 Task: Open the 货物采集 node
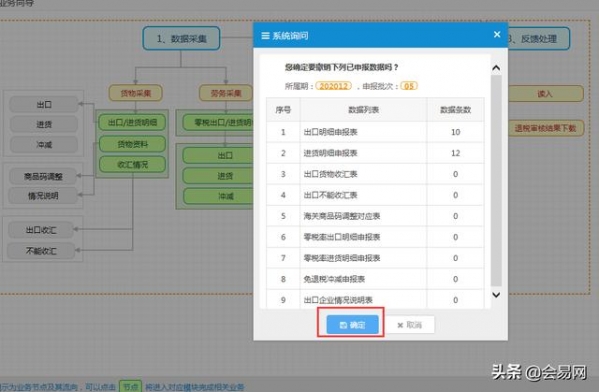136,93
